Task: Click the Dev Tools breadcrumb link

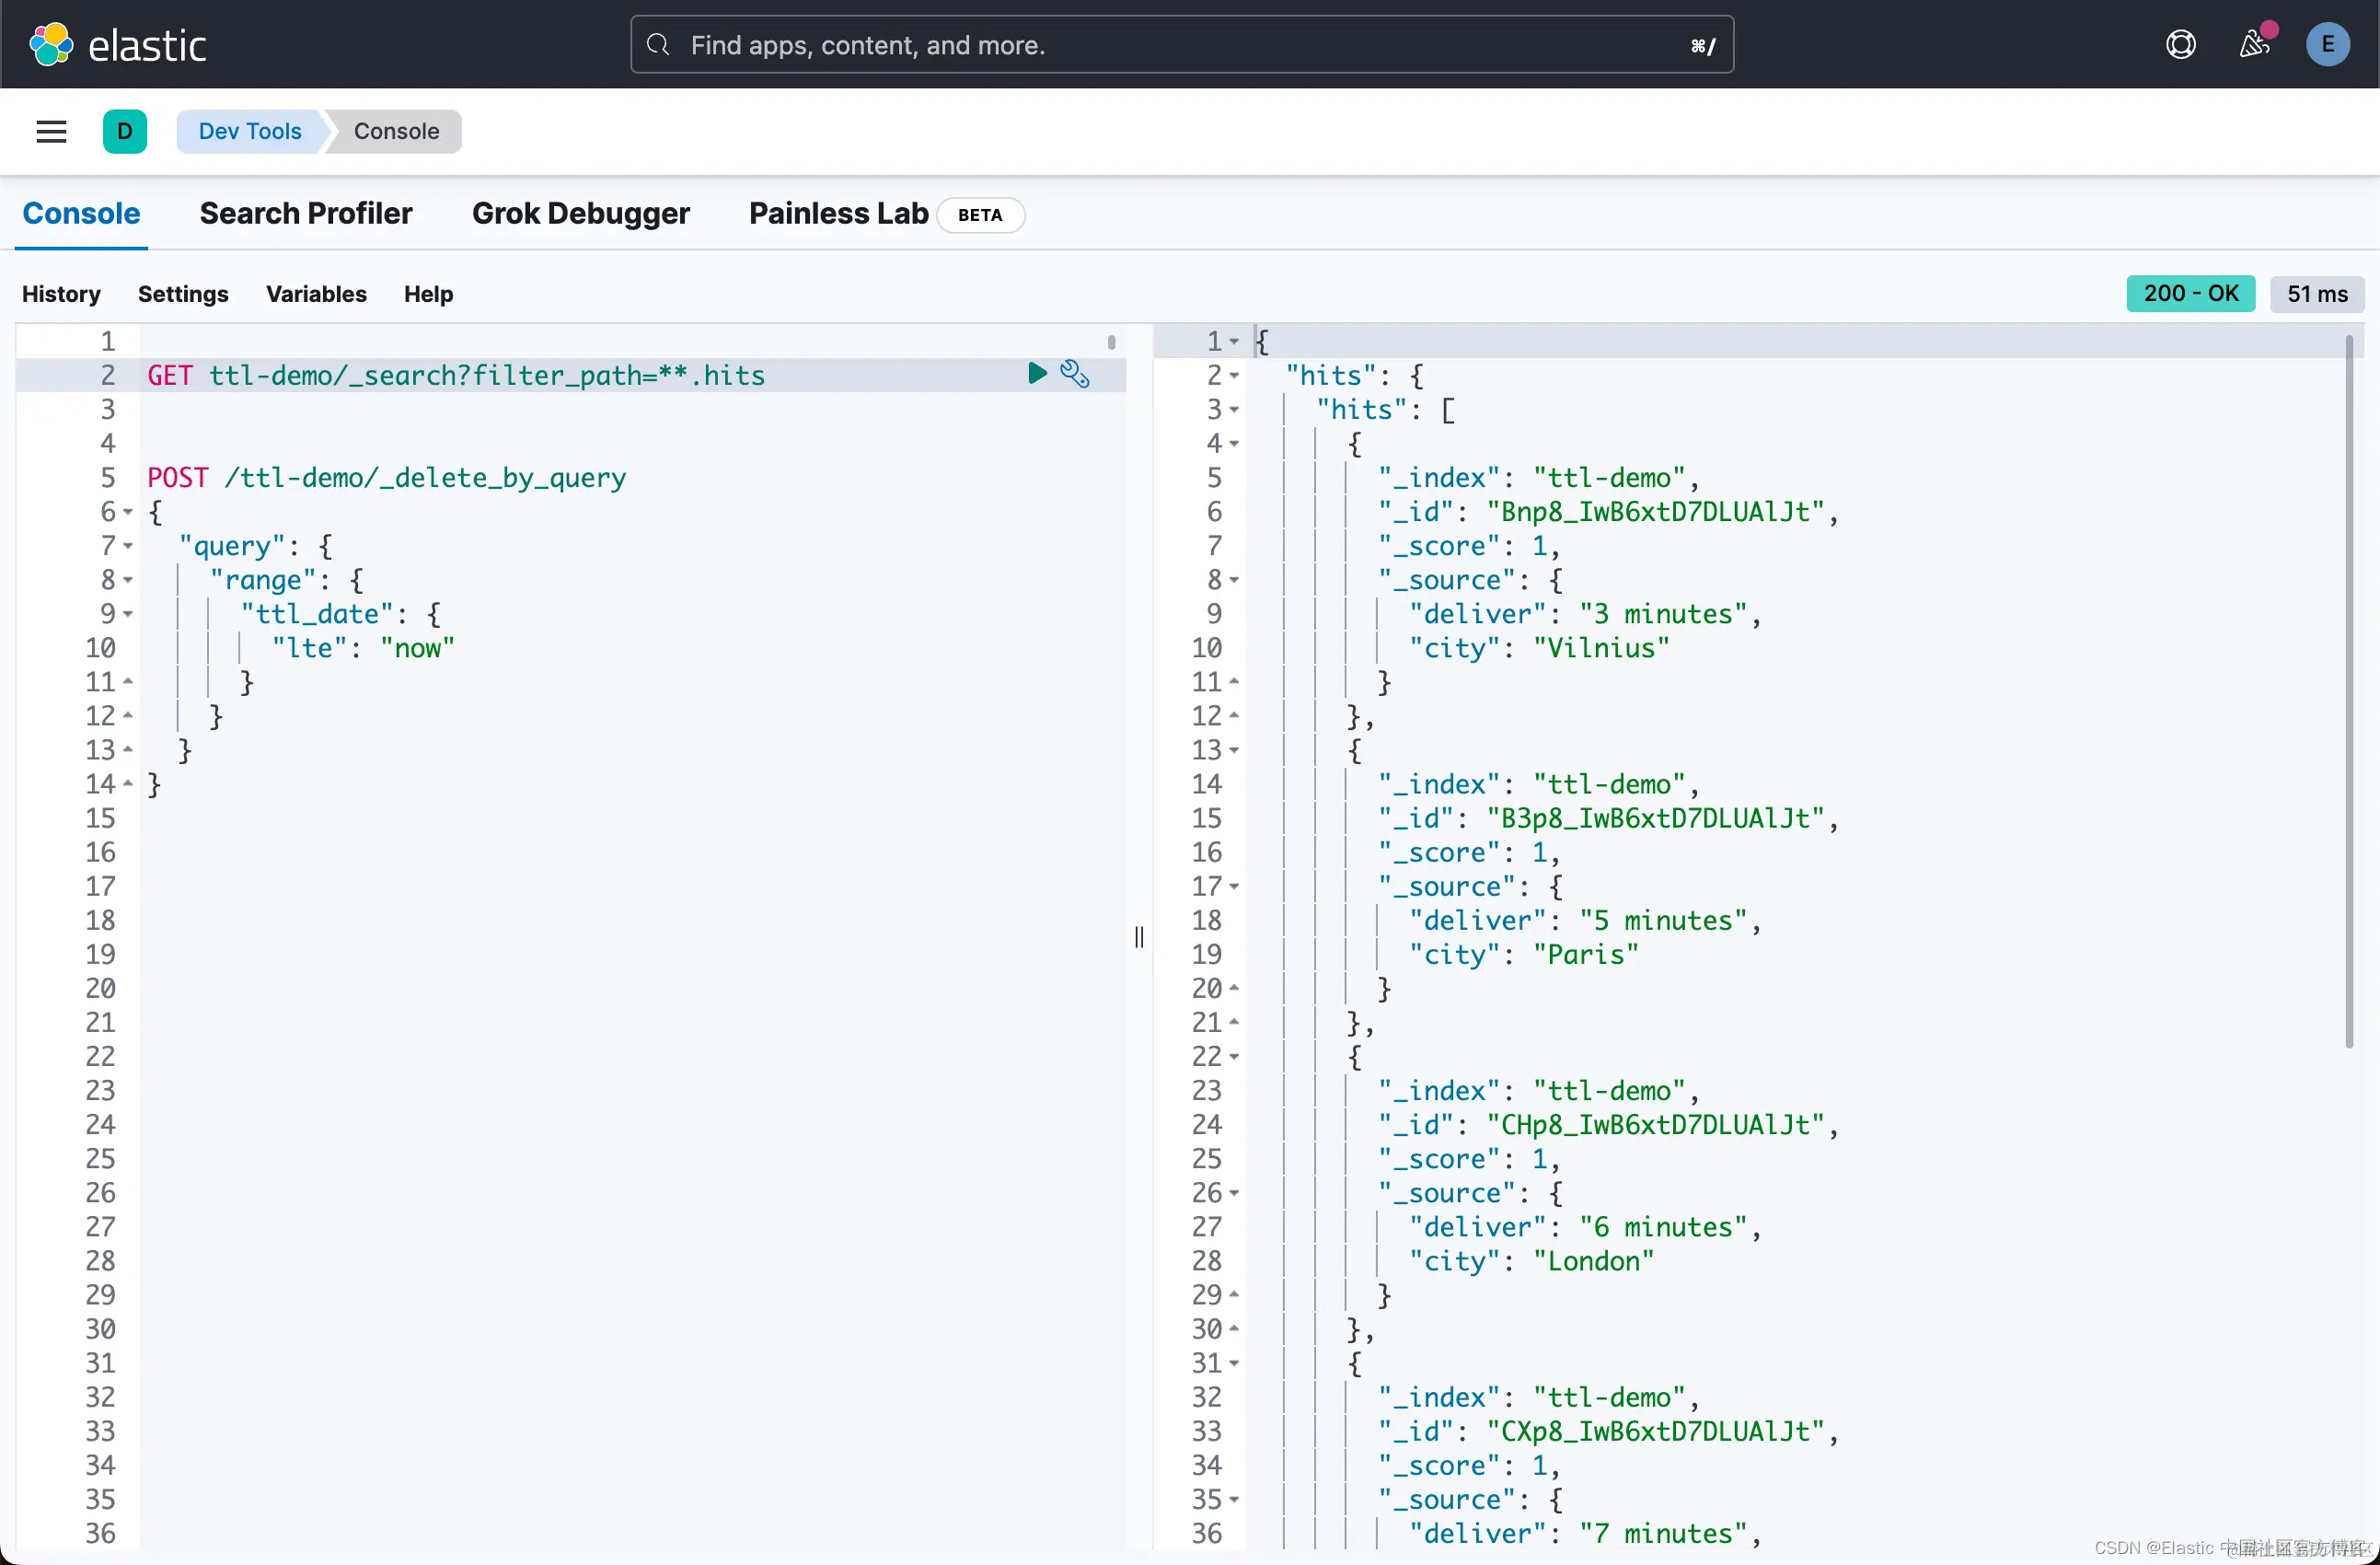Action: pyautogui.click(x=250, y=131)
